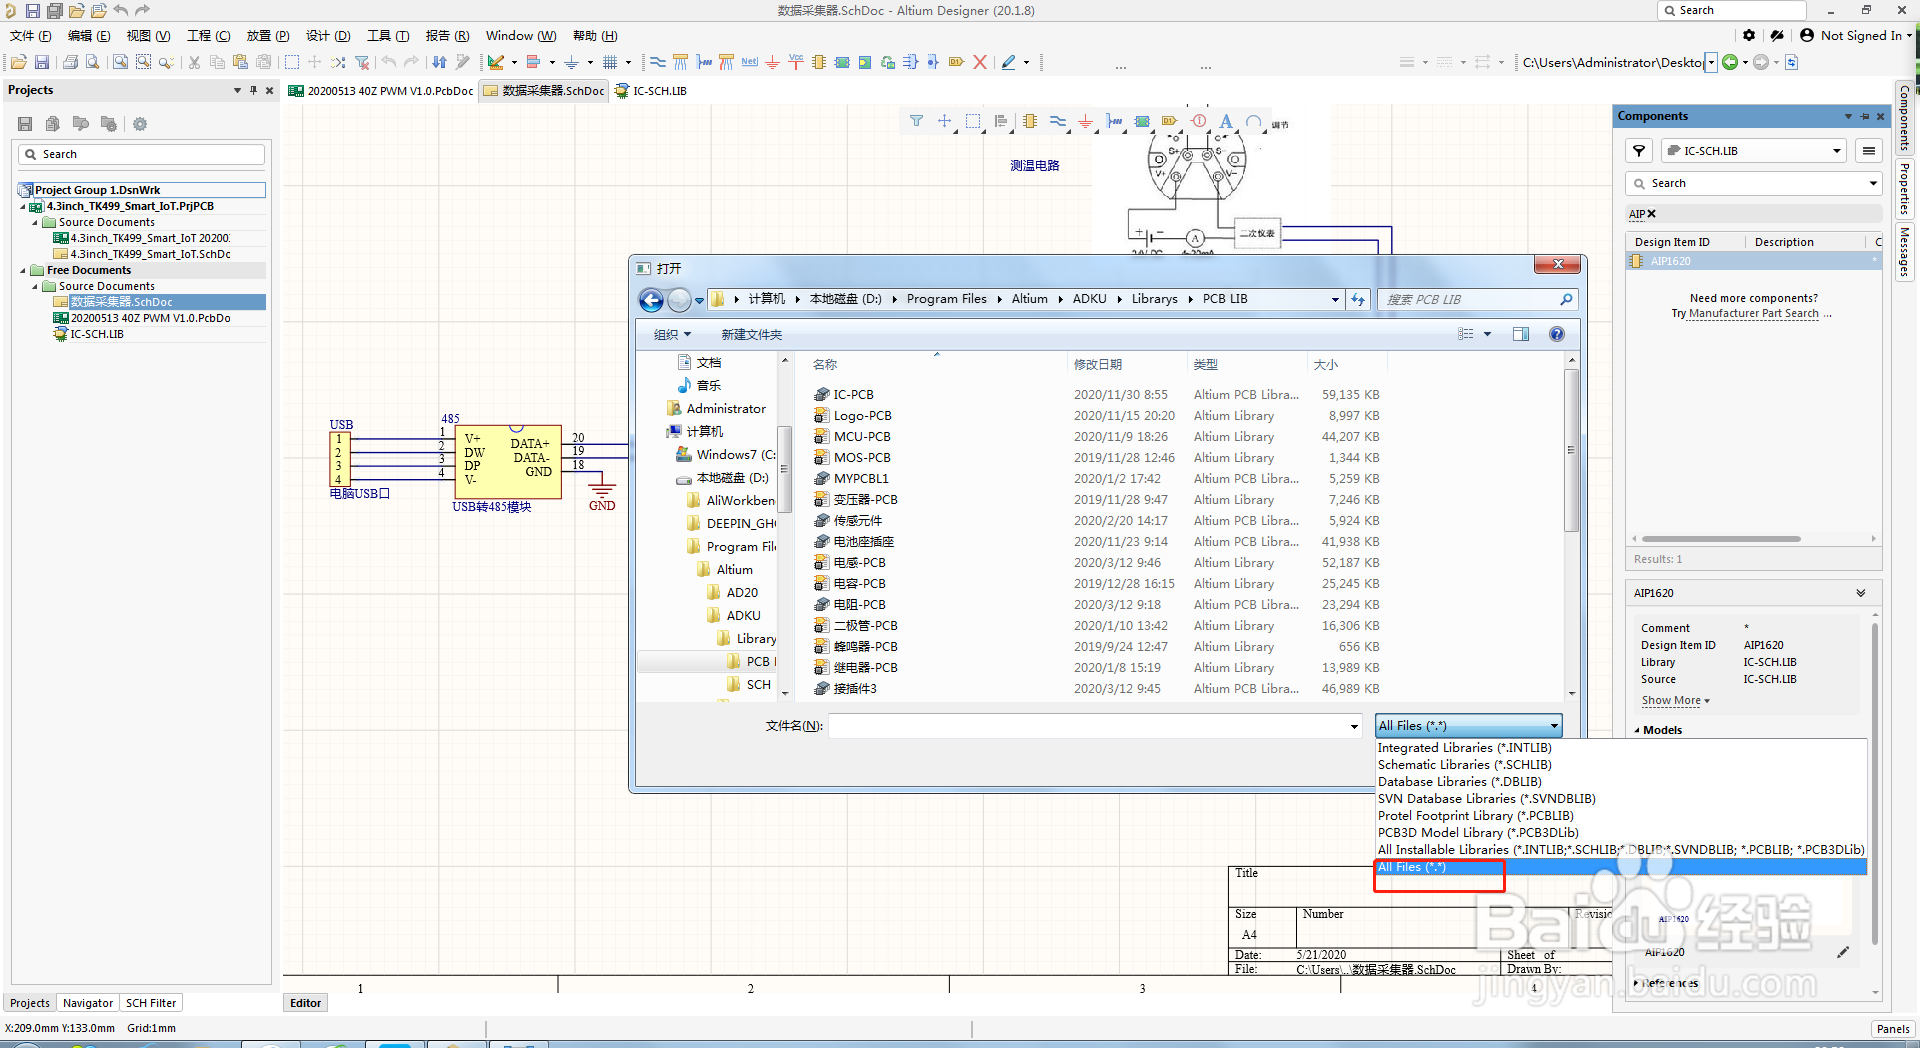Select Integrated Libraries (*.INTLIB) filter option
This screenshot has height=1048, width=1920.
coord(1465,748)
